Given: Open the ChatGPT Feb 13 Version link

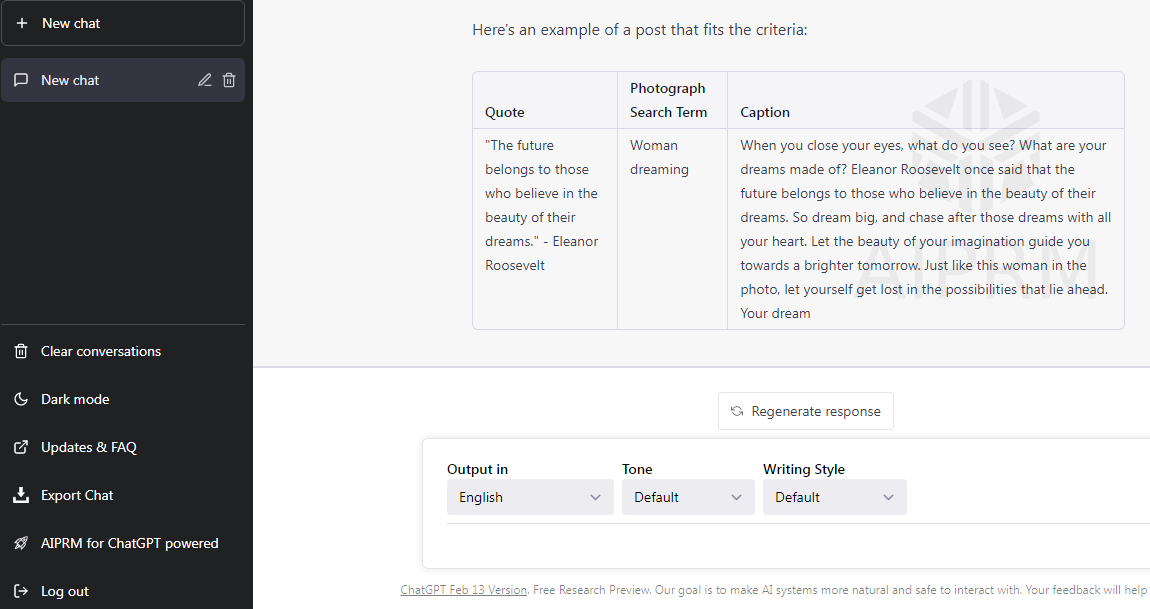Looking at the screenshot, I should 464,590.
